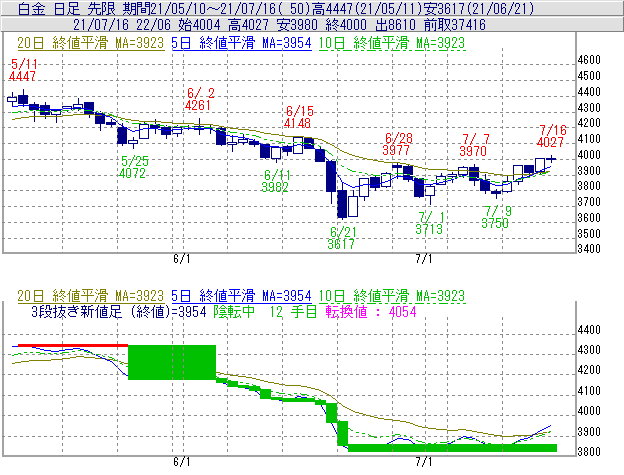624x475 pixels.
Task: Click the 3段抜き新値足 (終値)=3954 text
Action: [119, 311]
